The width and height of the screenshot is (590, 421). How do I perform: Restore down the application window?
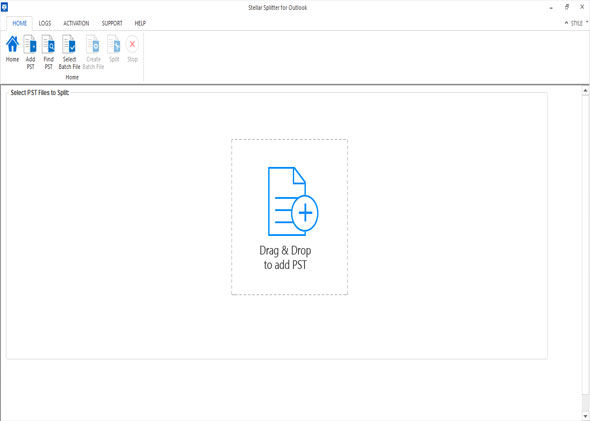567,7
